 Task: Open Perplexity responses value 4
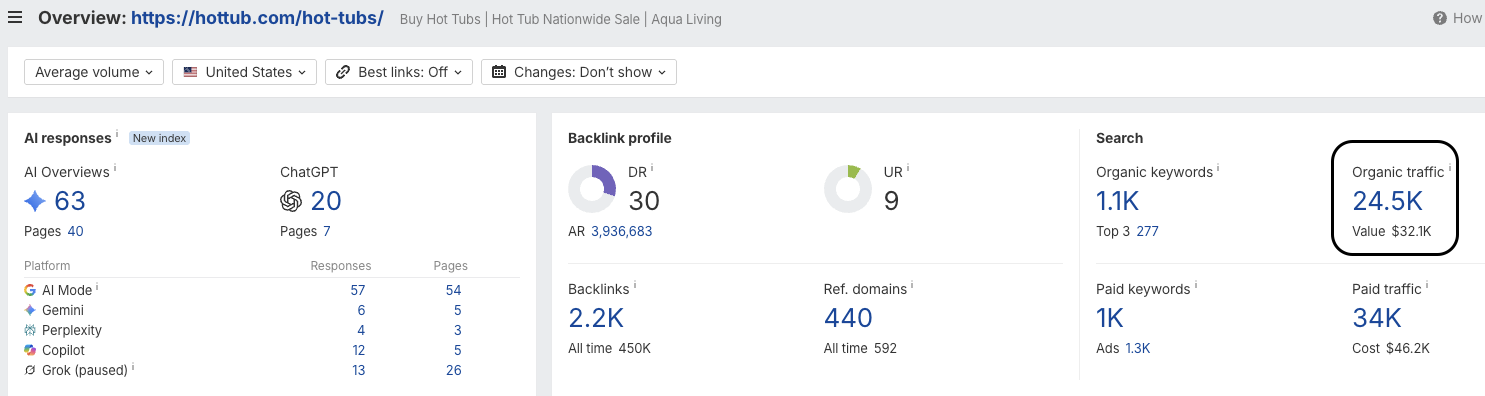point(361,330)
